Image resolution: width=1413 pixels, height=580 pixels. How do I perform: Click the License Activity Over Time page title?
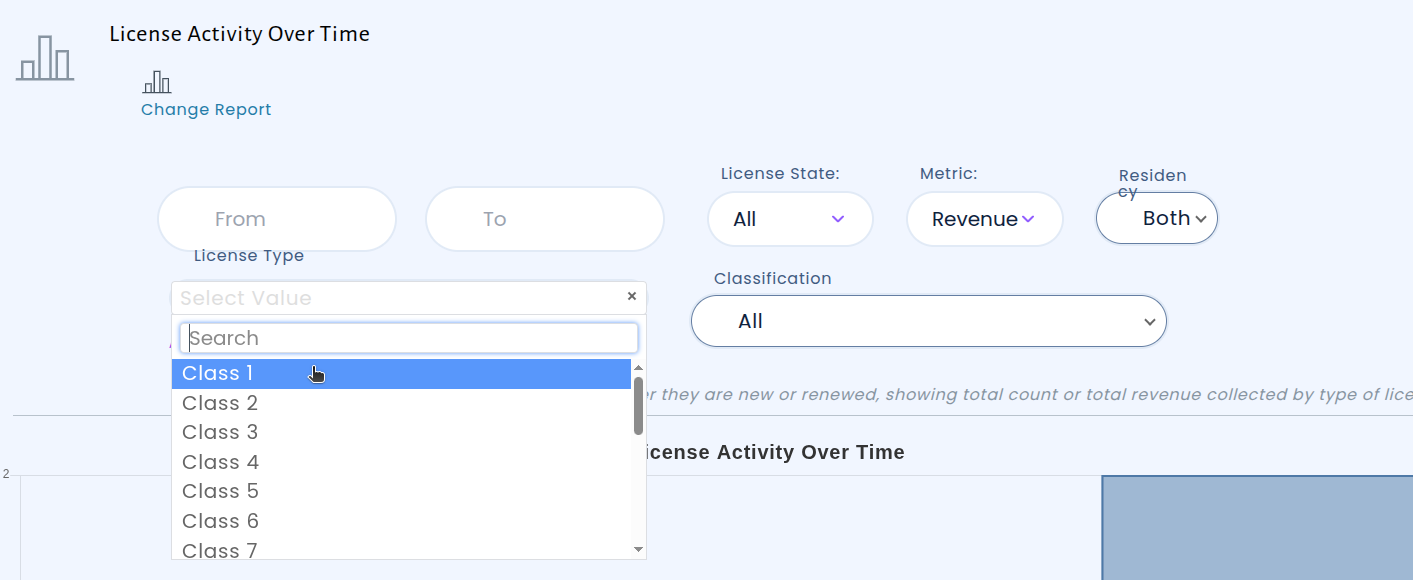coord(239,34)
